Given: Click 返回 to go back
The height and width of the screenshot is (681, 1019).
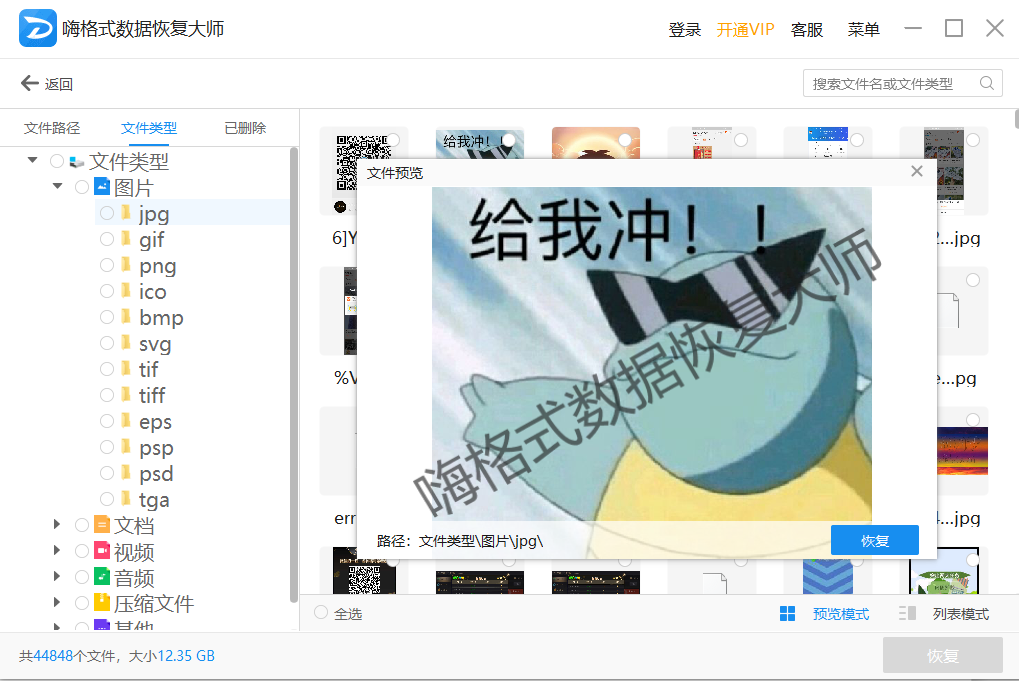Looking at the screenshot, I should point(58,84).
